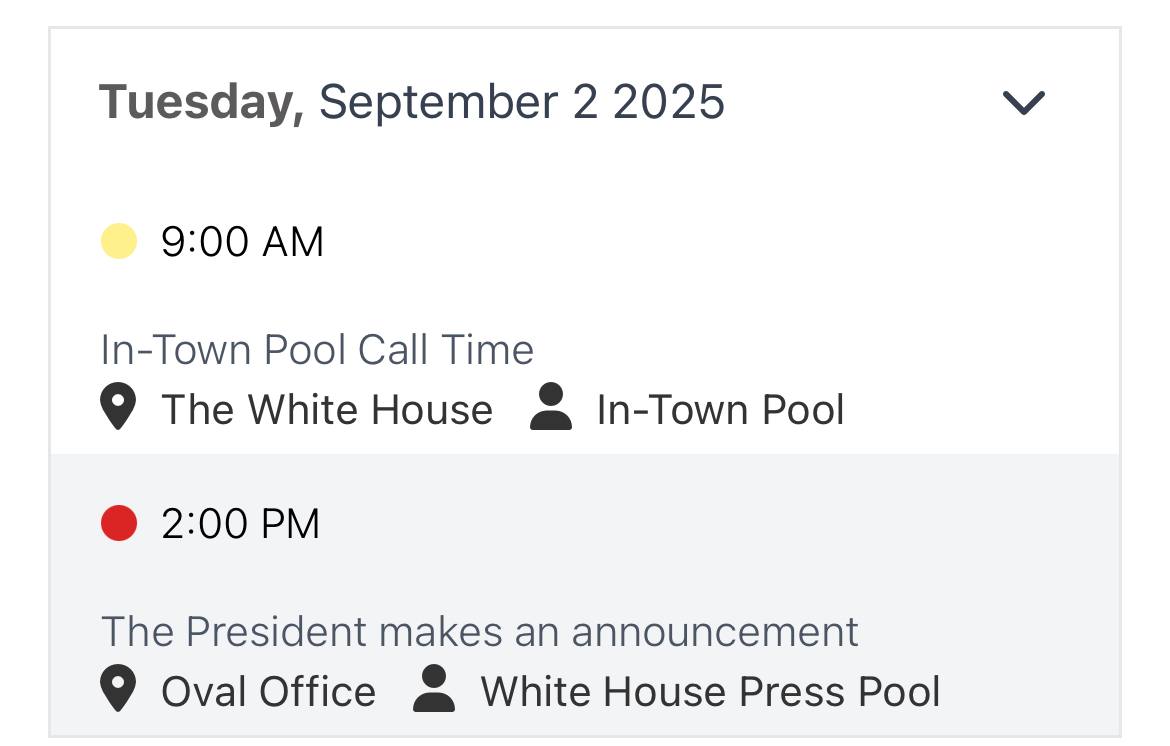Click the yellow dot next to 9:00 AM

coord(119,242)
